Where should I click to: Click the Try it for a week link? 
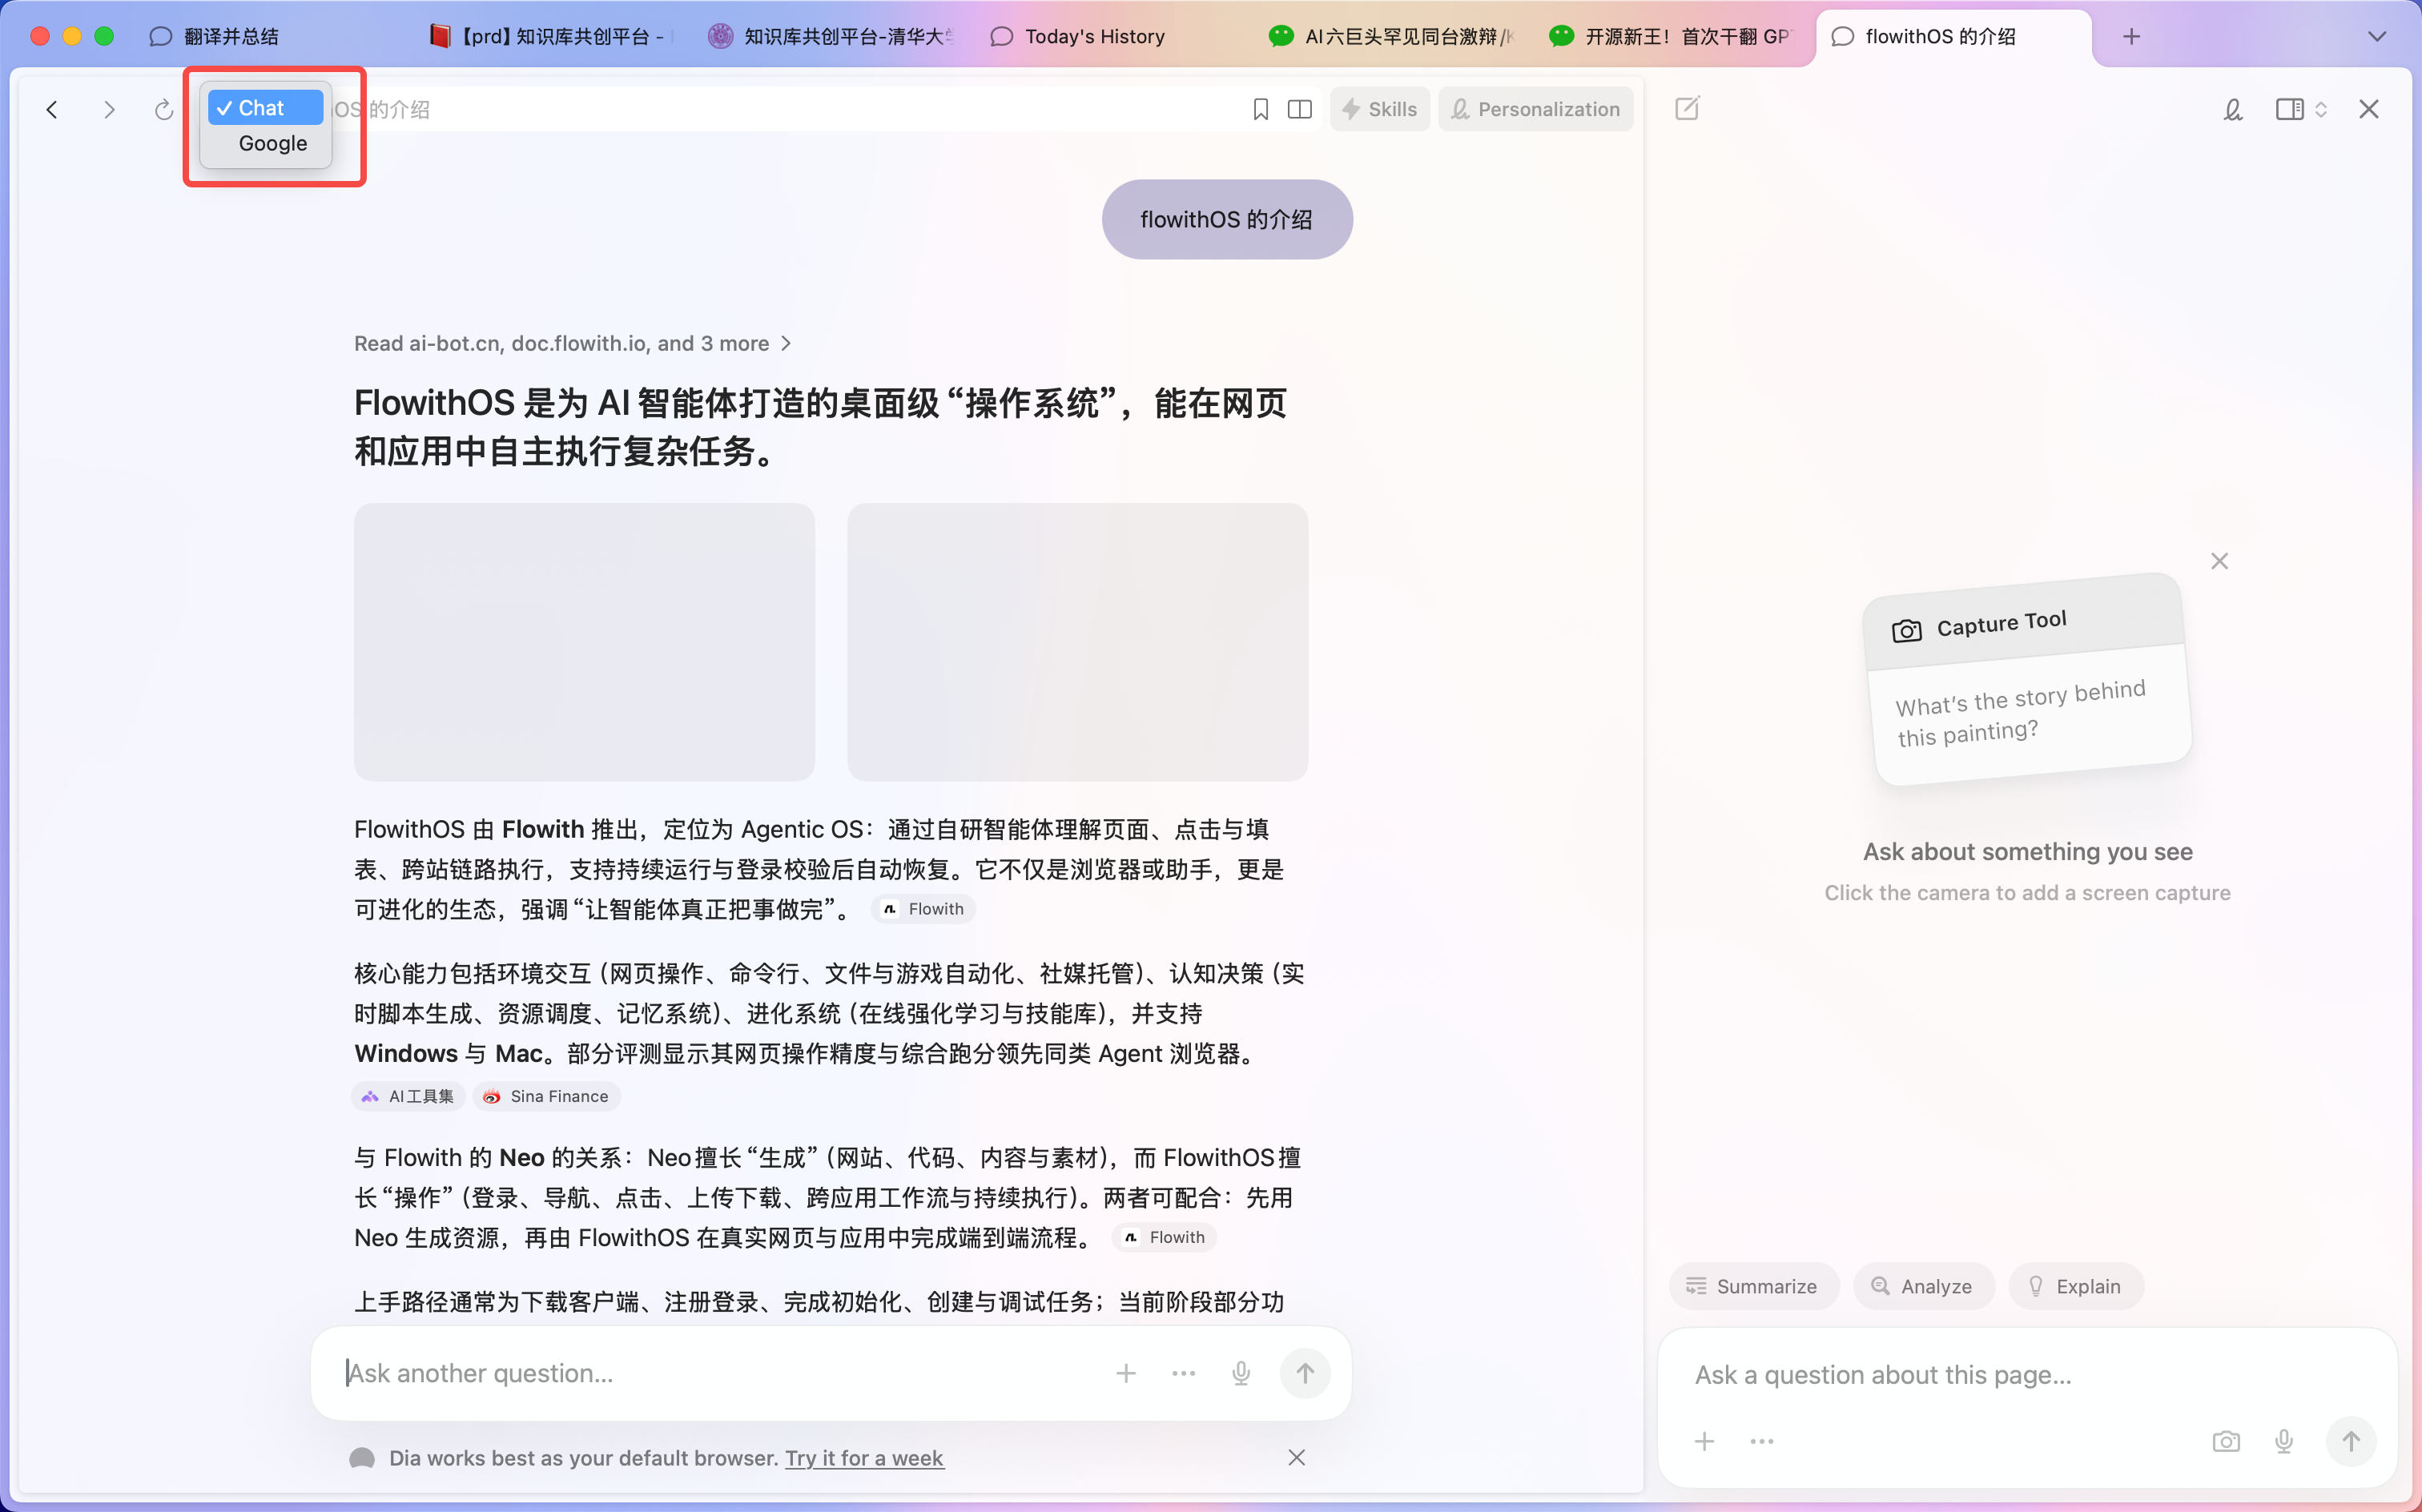[x=864, y=1458]
